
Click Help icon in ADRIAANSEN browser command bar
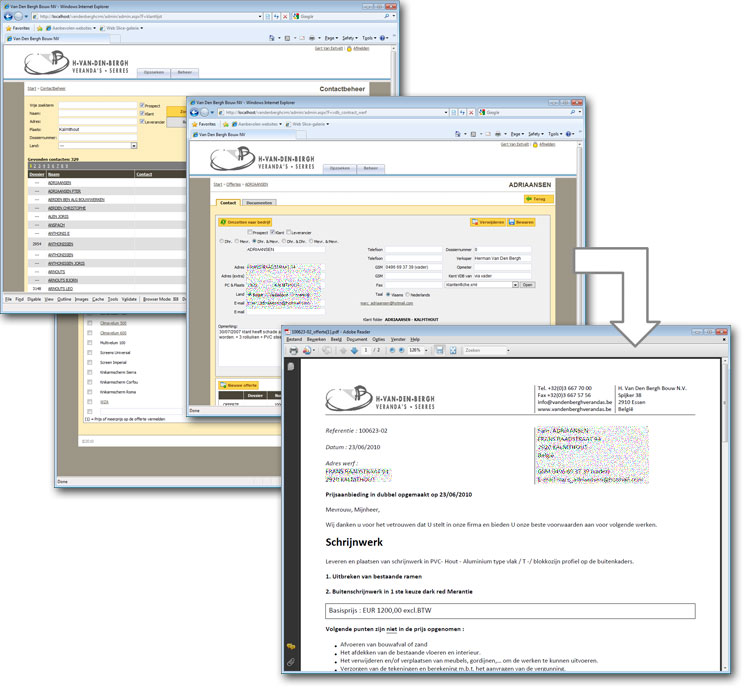click(568, 134)
